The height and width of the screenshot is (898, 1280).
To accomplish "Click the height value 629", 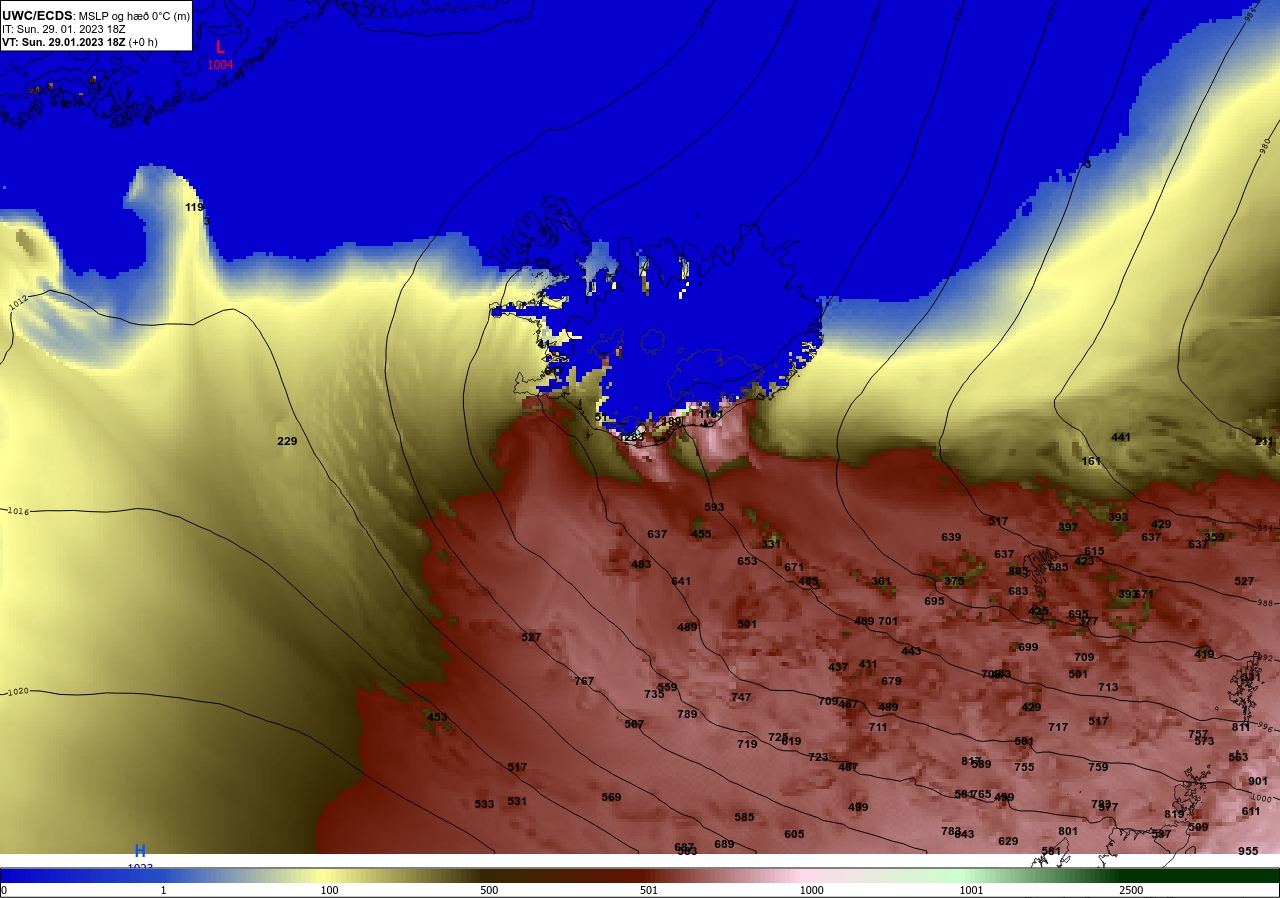I will [x=1008, y=841].
